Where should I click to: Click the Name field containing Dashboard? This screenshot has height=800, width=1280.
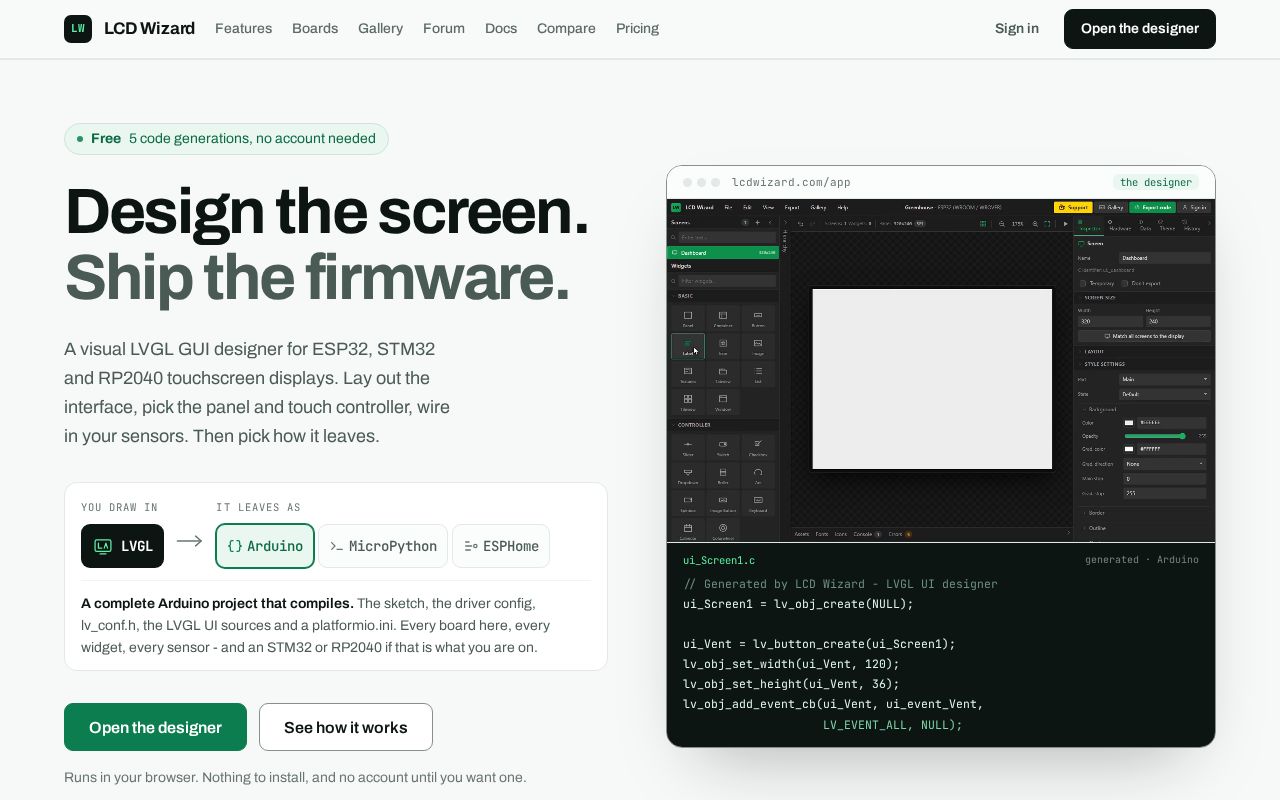click(1165, 258)
